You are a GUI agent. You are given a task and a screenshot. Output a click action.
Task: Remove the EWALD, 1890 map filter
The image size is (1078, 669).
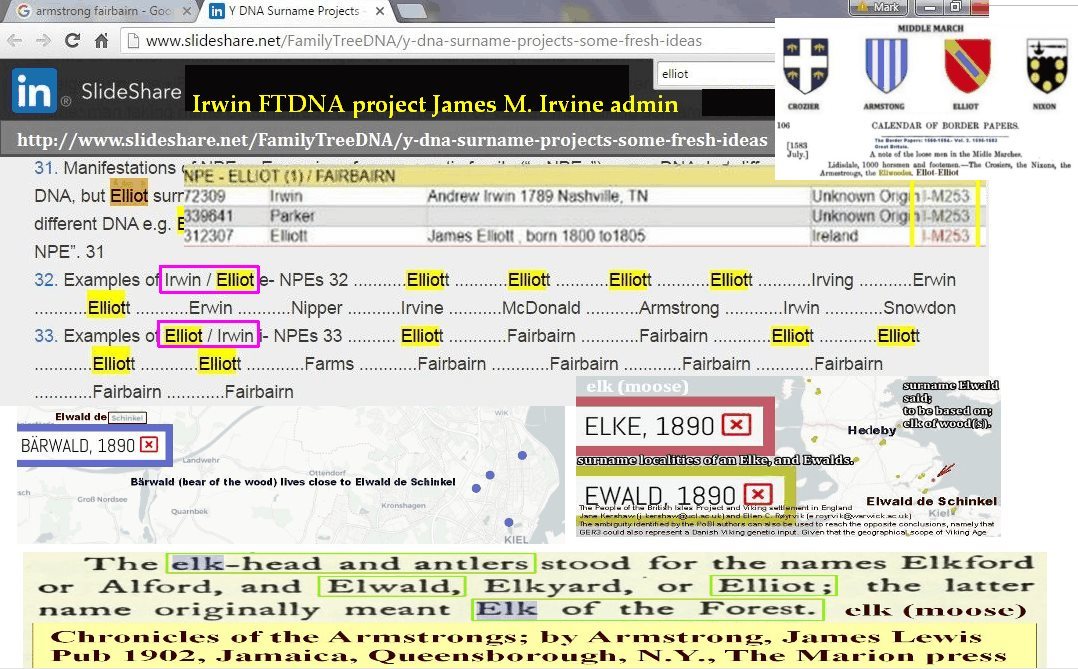pyautogui.click(x=758, y=495)
